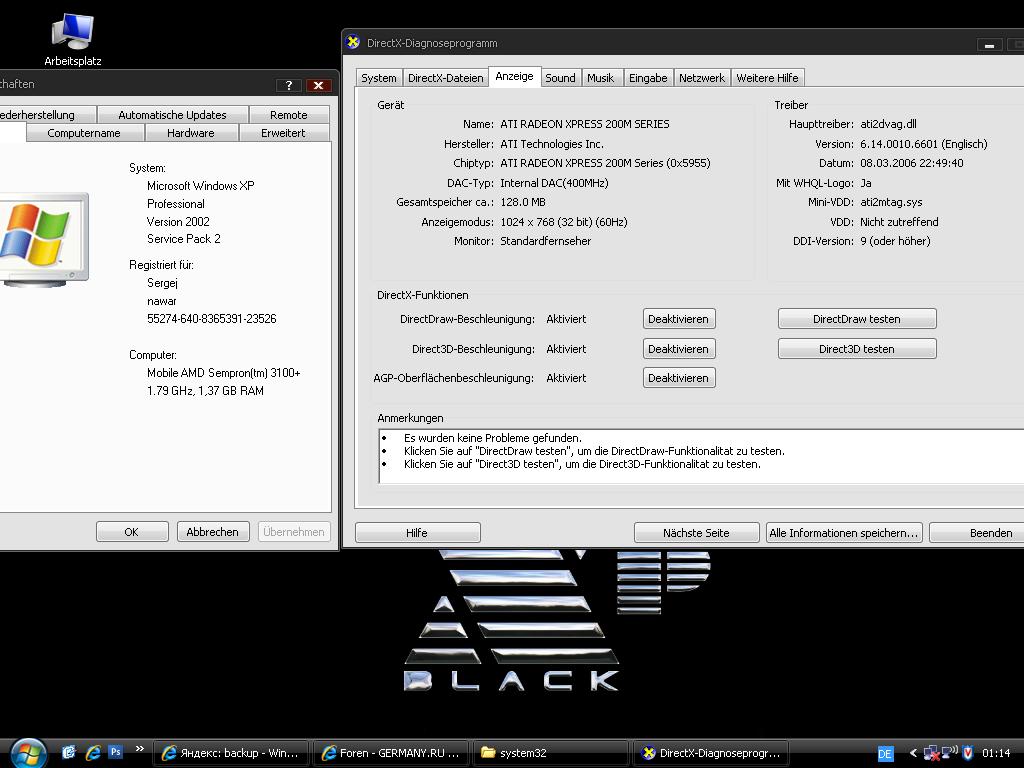Launch Photoshop from the quick launch bar
This screenshot has width=1024, height=768.
pyautogui.click(x=116, y=752)
